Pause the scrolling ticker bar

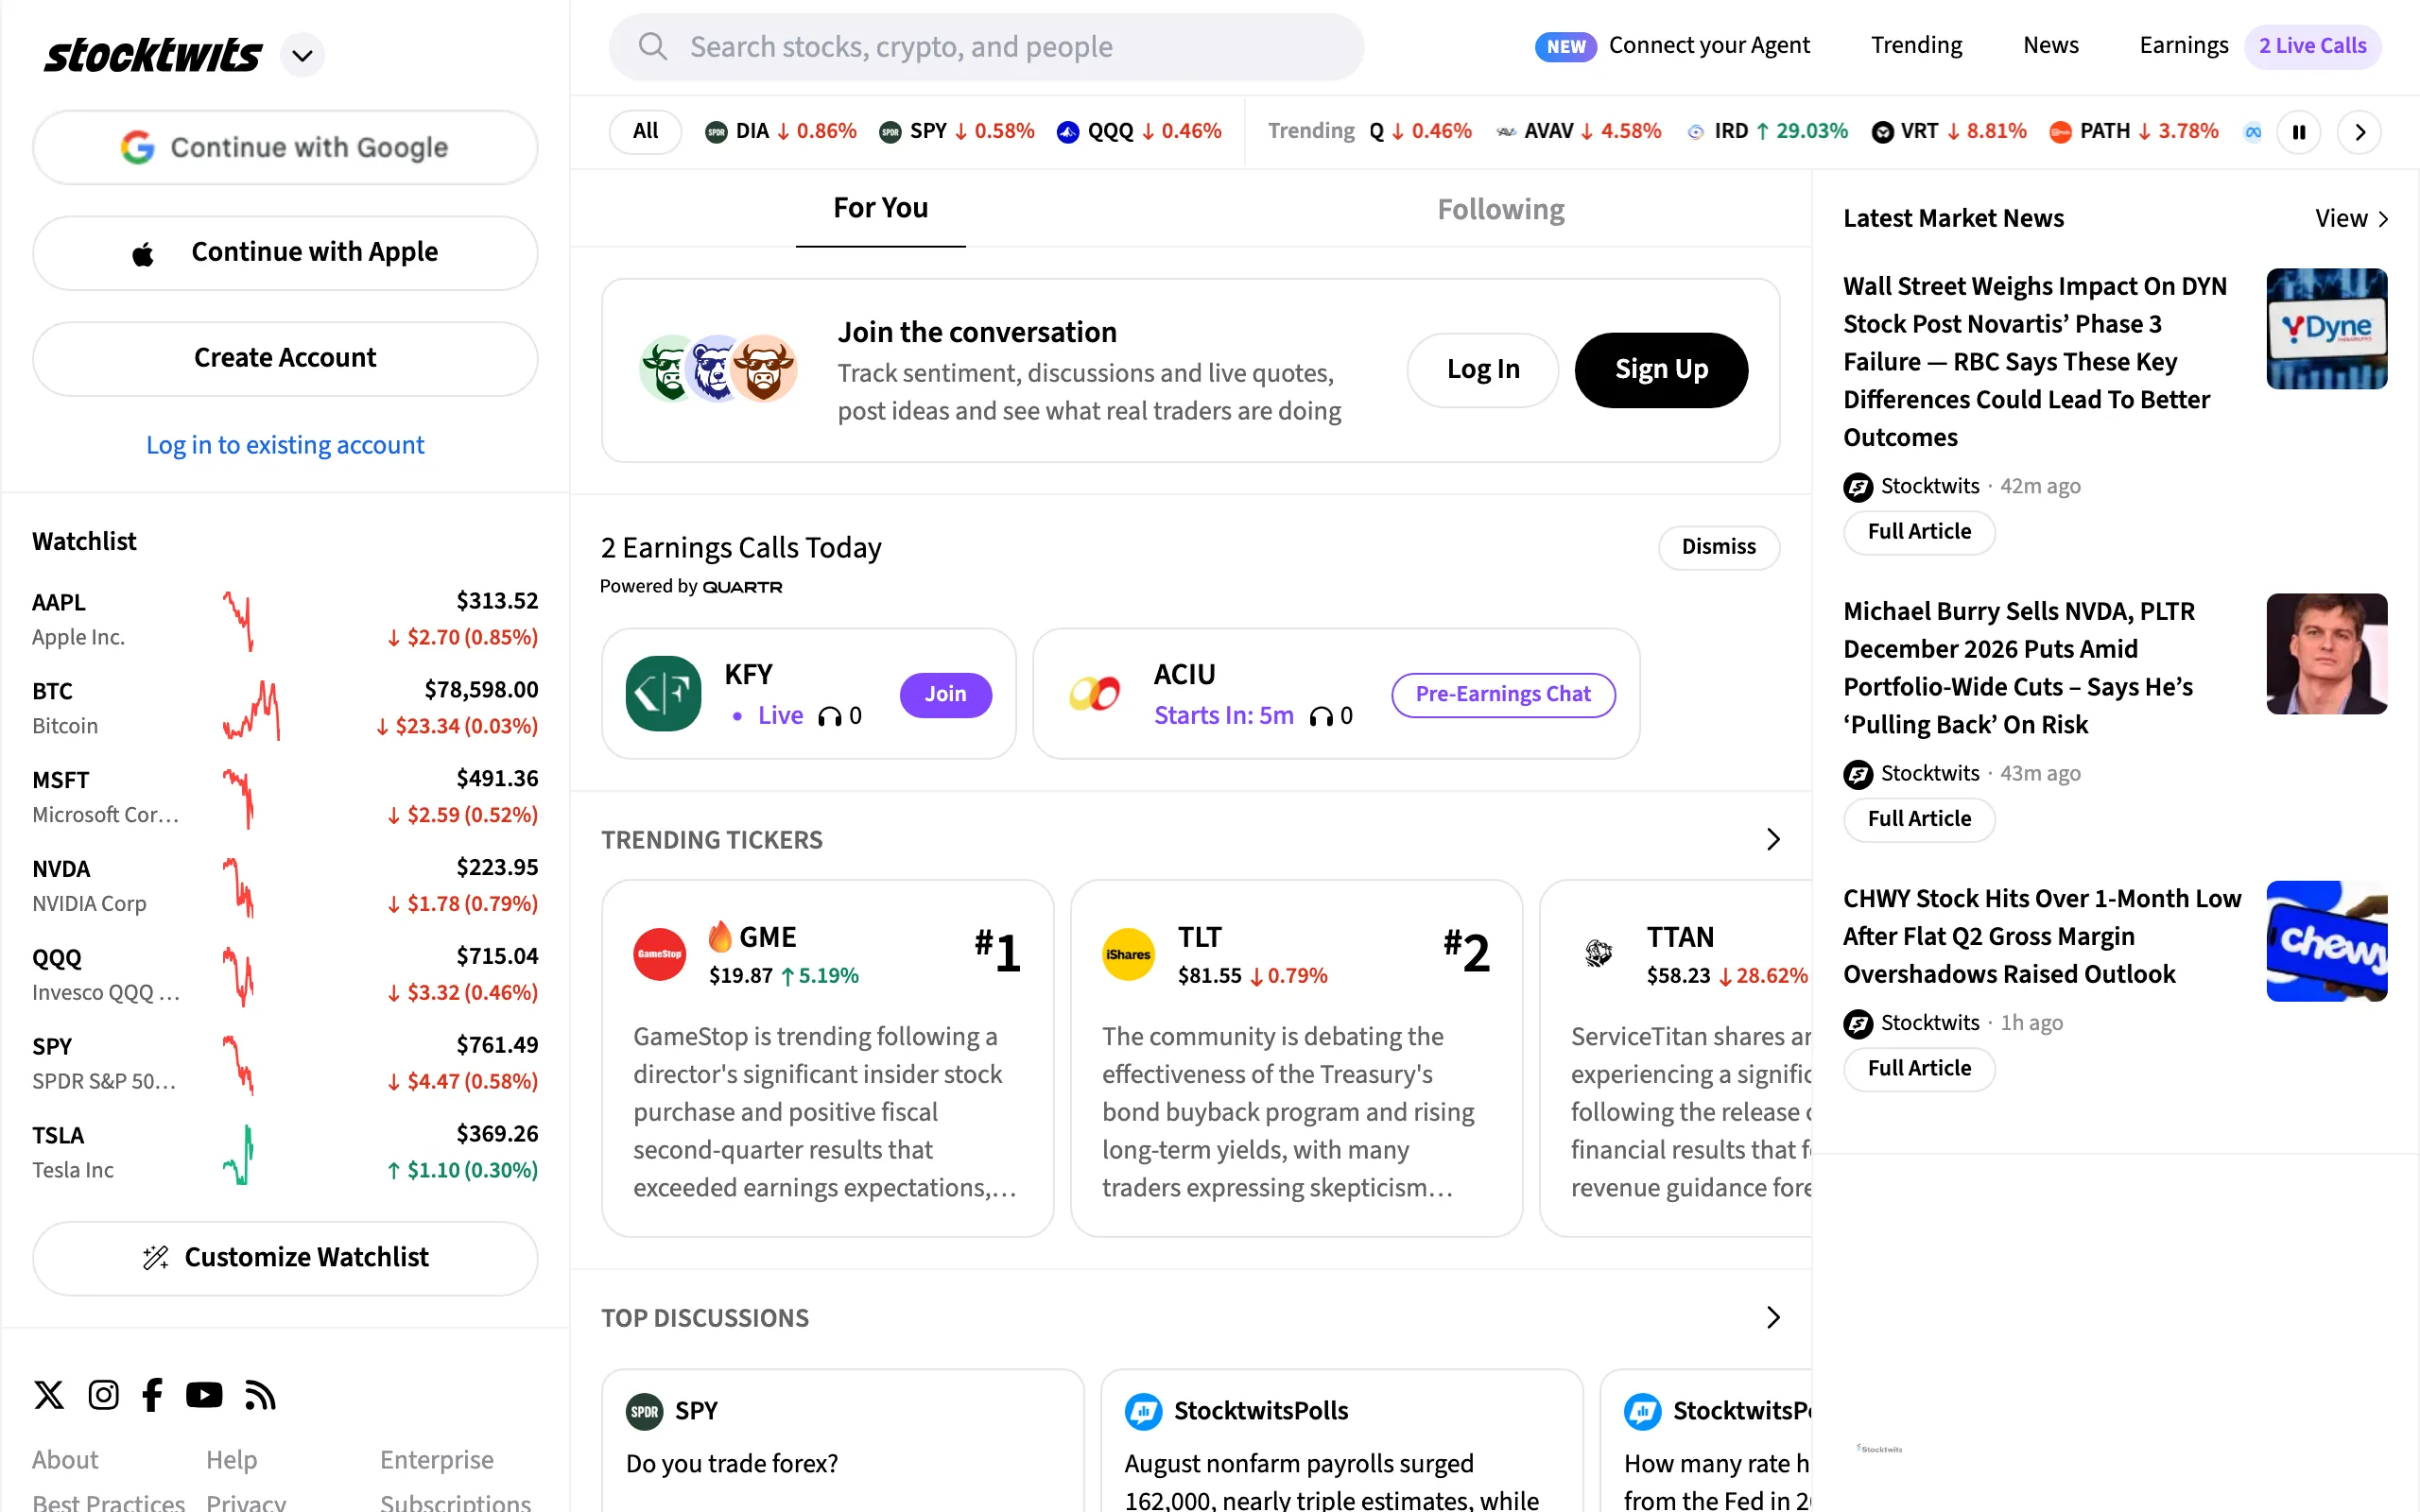tap(2299, 132)
